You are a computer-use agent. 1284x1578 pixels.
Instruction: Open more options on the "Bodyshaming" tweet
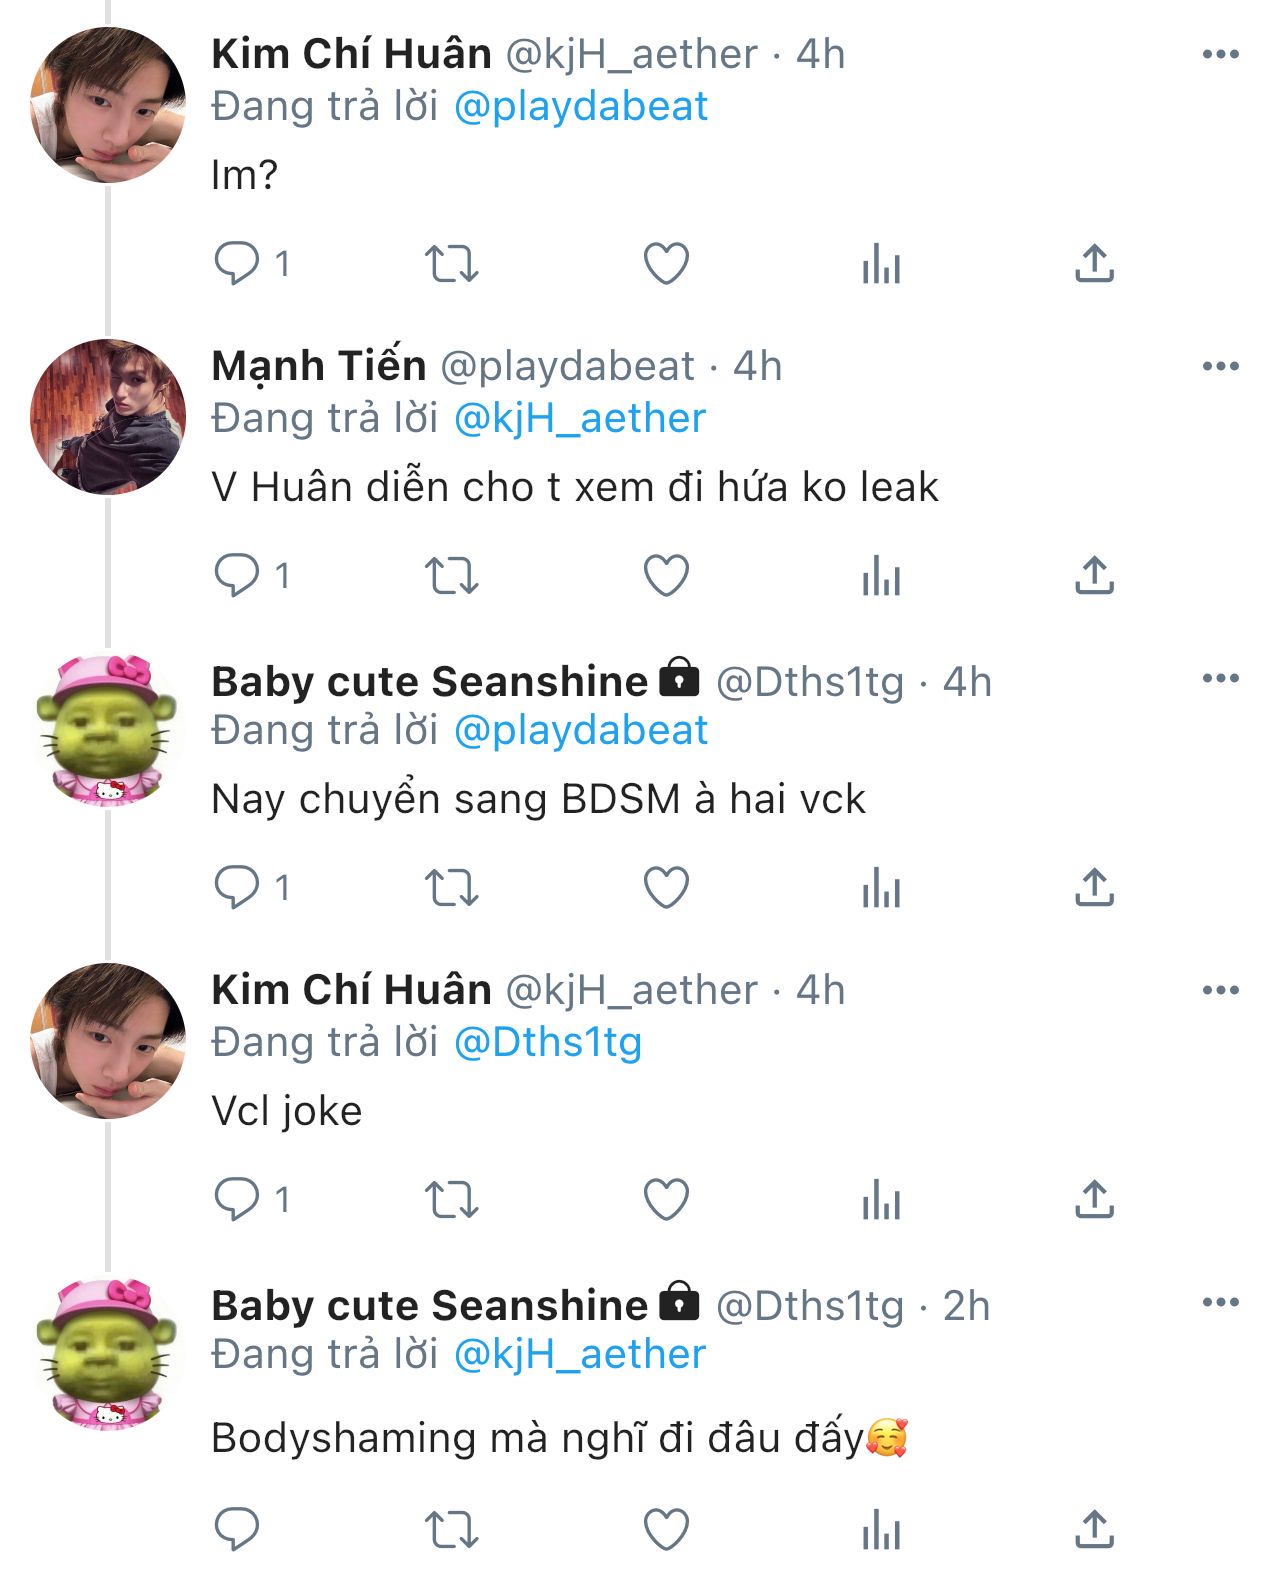pyautogui.click(x=1220, y=1302)
